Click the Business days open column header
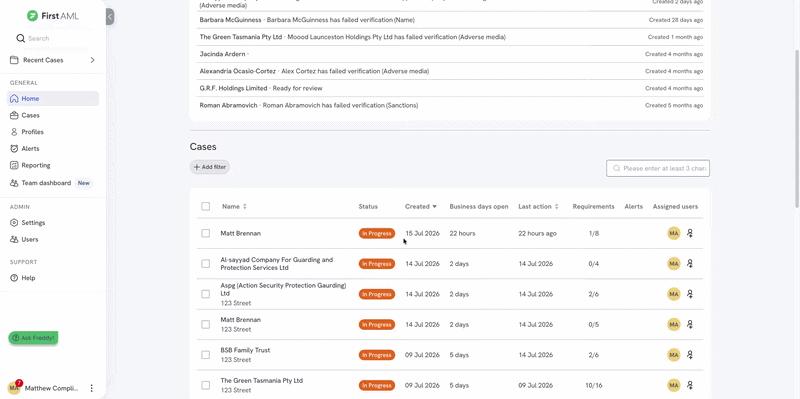 (479, 207)
